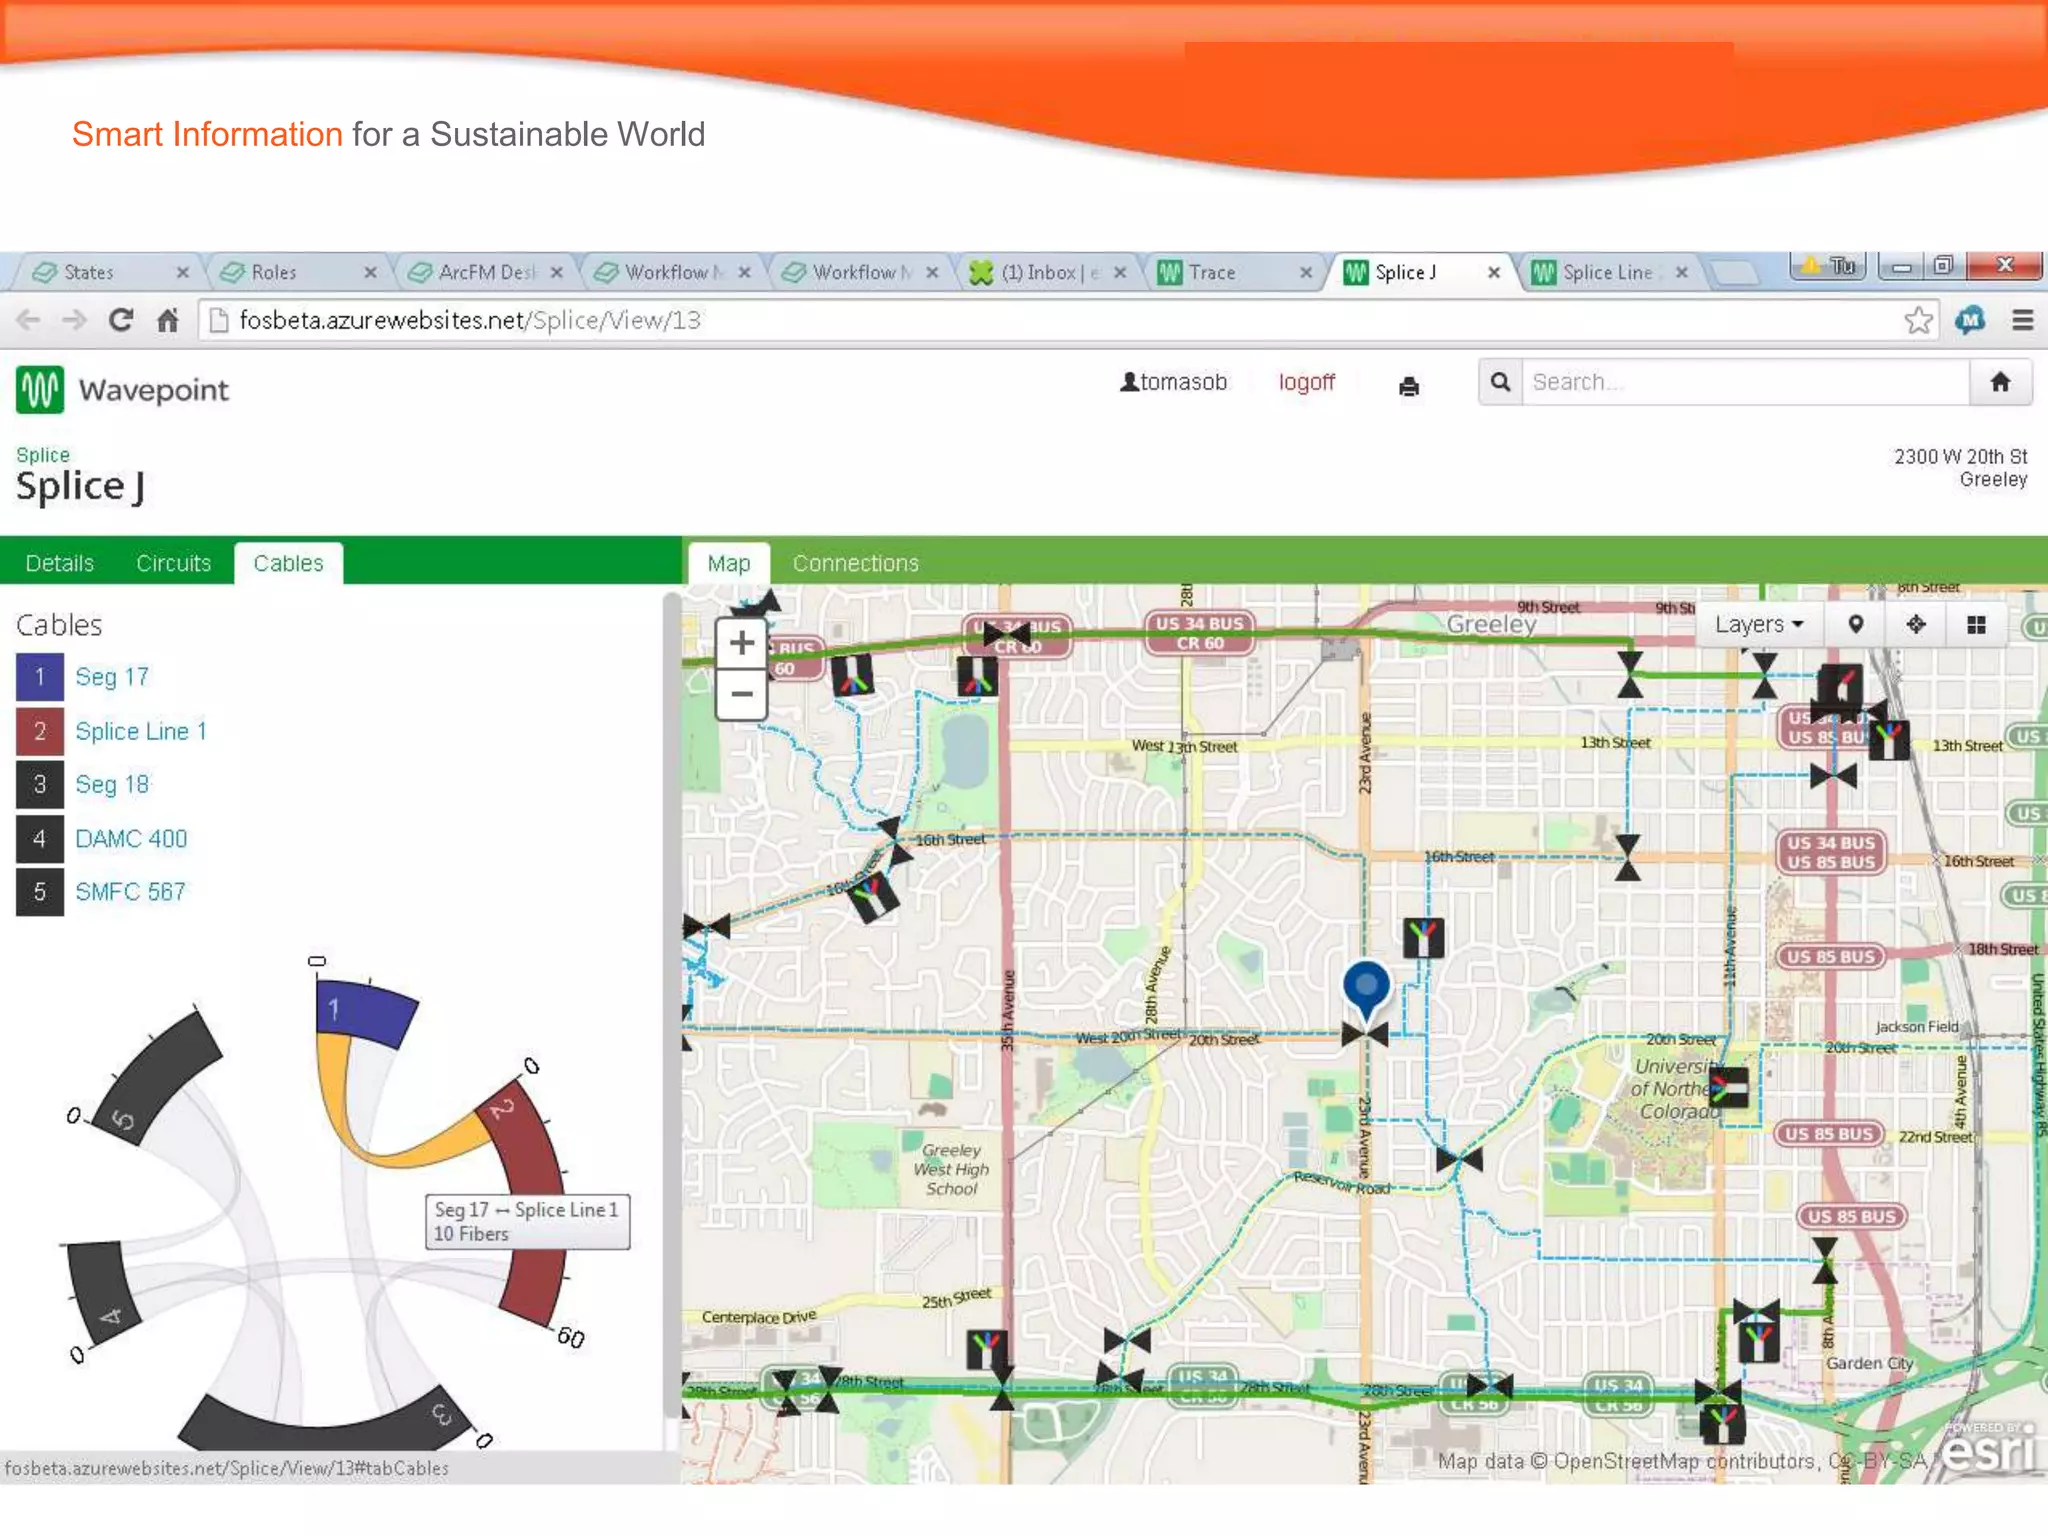Click the search magnifier icon
Screen dimensions: 2048x1536
[x=1500, y=382]
